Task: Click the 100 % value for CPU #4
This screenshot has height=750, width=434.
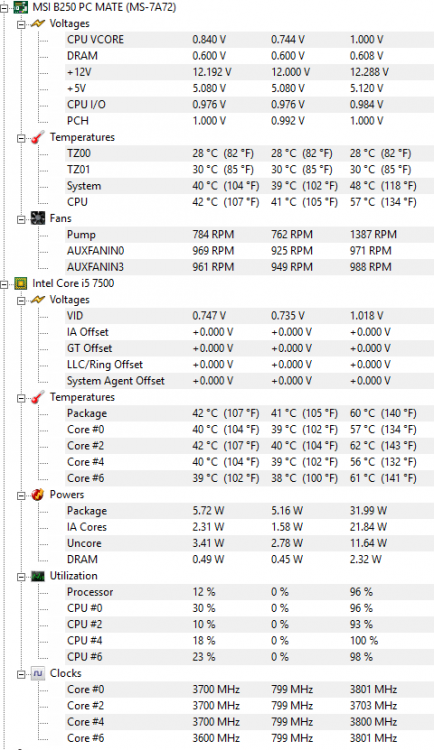Action: pyautogui.click(x=364, y=641)
